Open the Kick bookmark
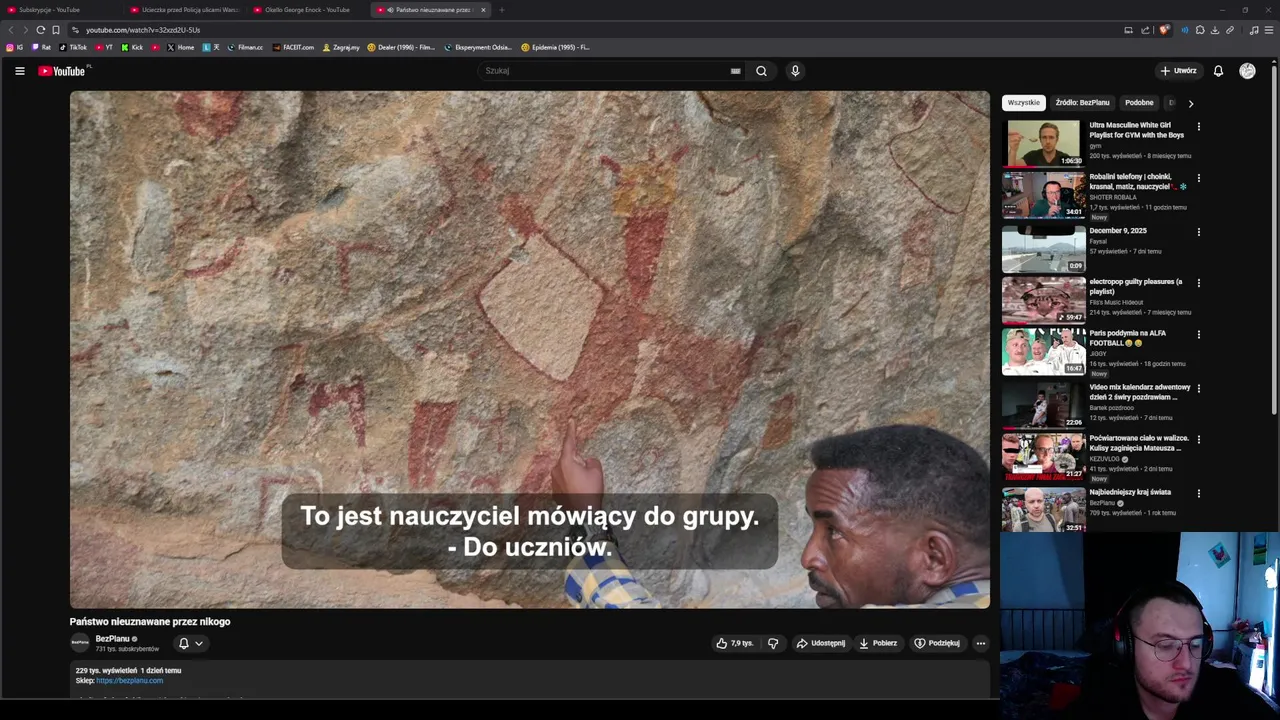 132,47
